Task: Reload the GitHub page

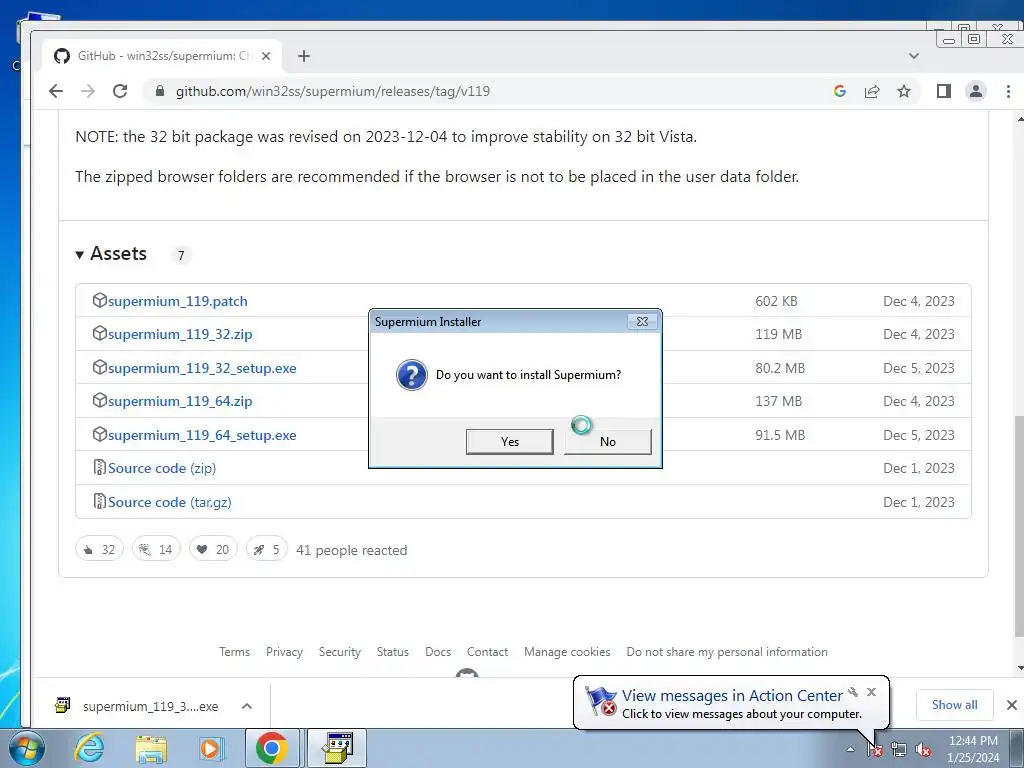Action: pyautogui.click(x=120, y=91)
